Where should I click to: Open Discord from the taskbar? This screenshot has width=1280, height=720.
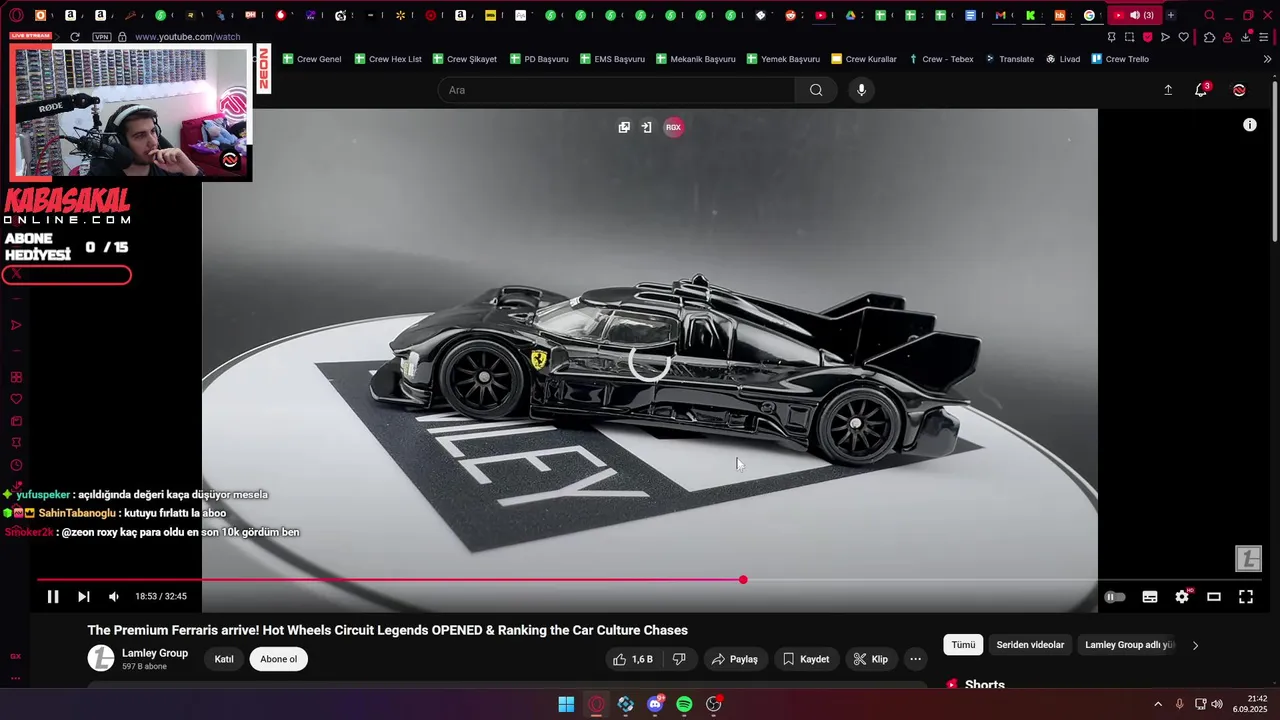tap(655, 704)
